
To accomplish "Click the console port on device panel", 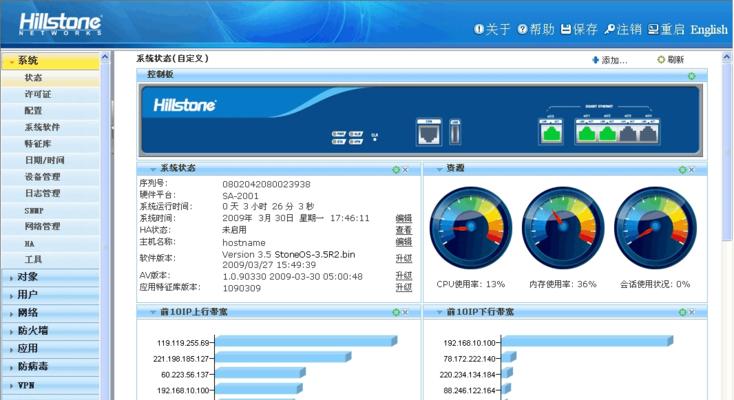I will click(x=429, y=132).
